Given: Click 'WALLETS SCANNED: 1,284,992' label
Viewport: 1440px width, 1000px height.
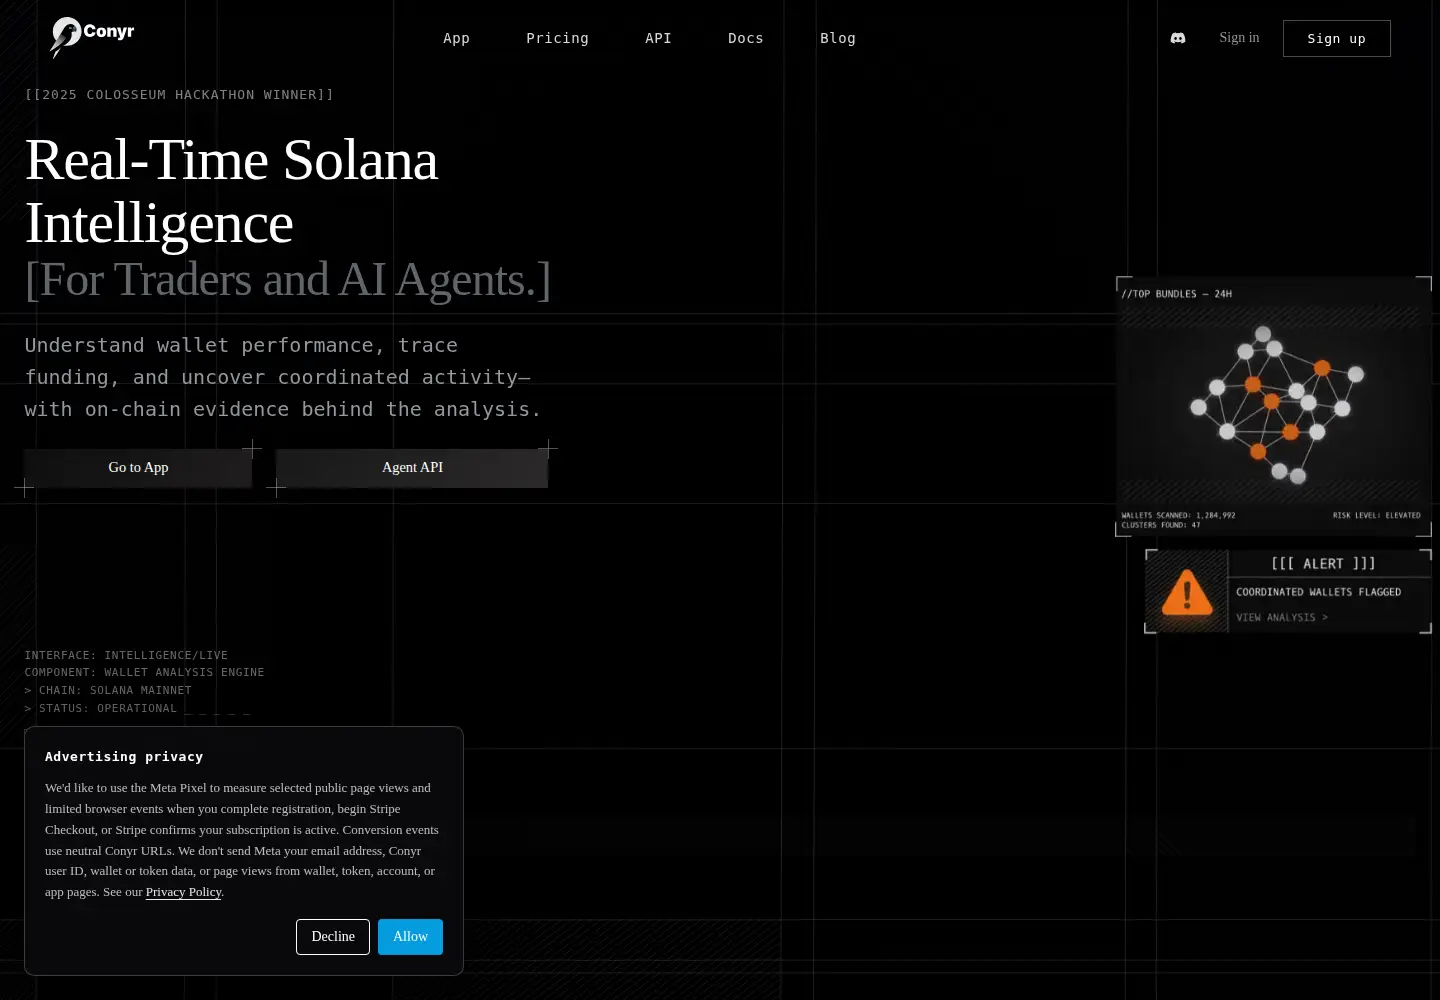Looking at the screenshot, I should (1178, 516).
